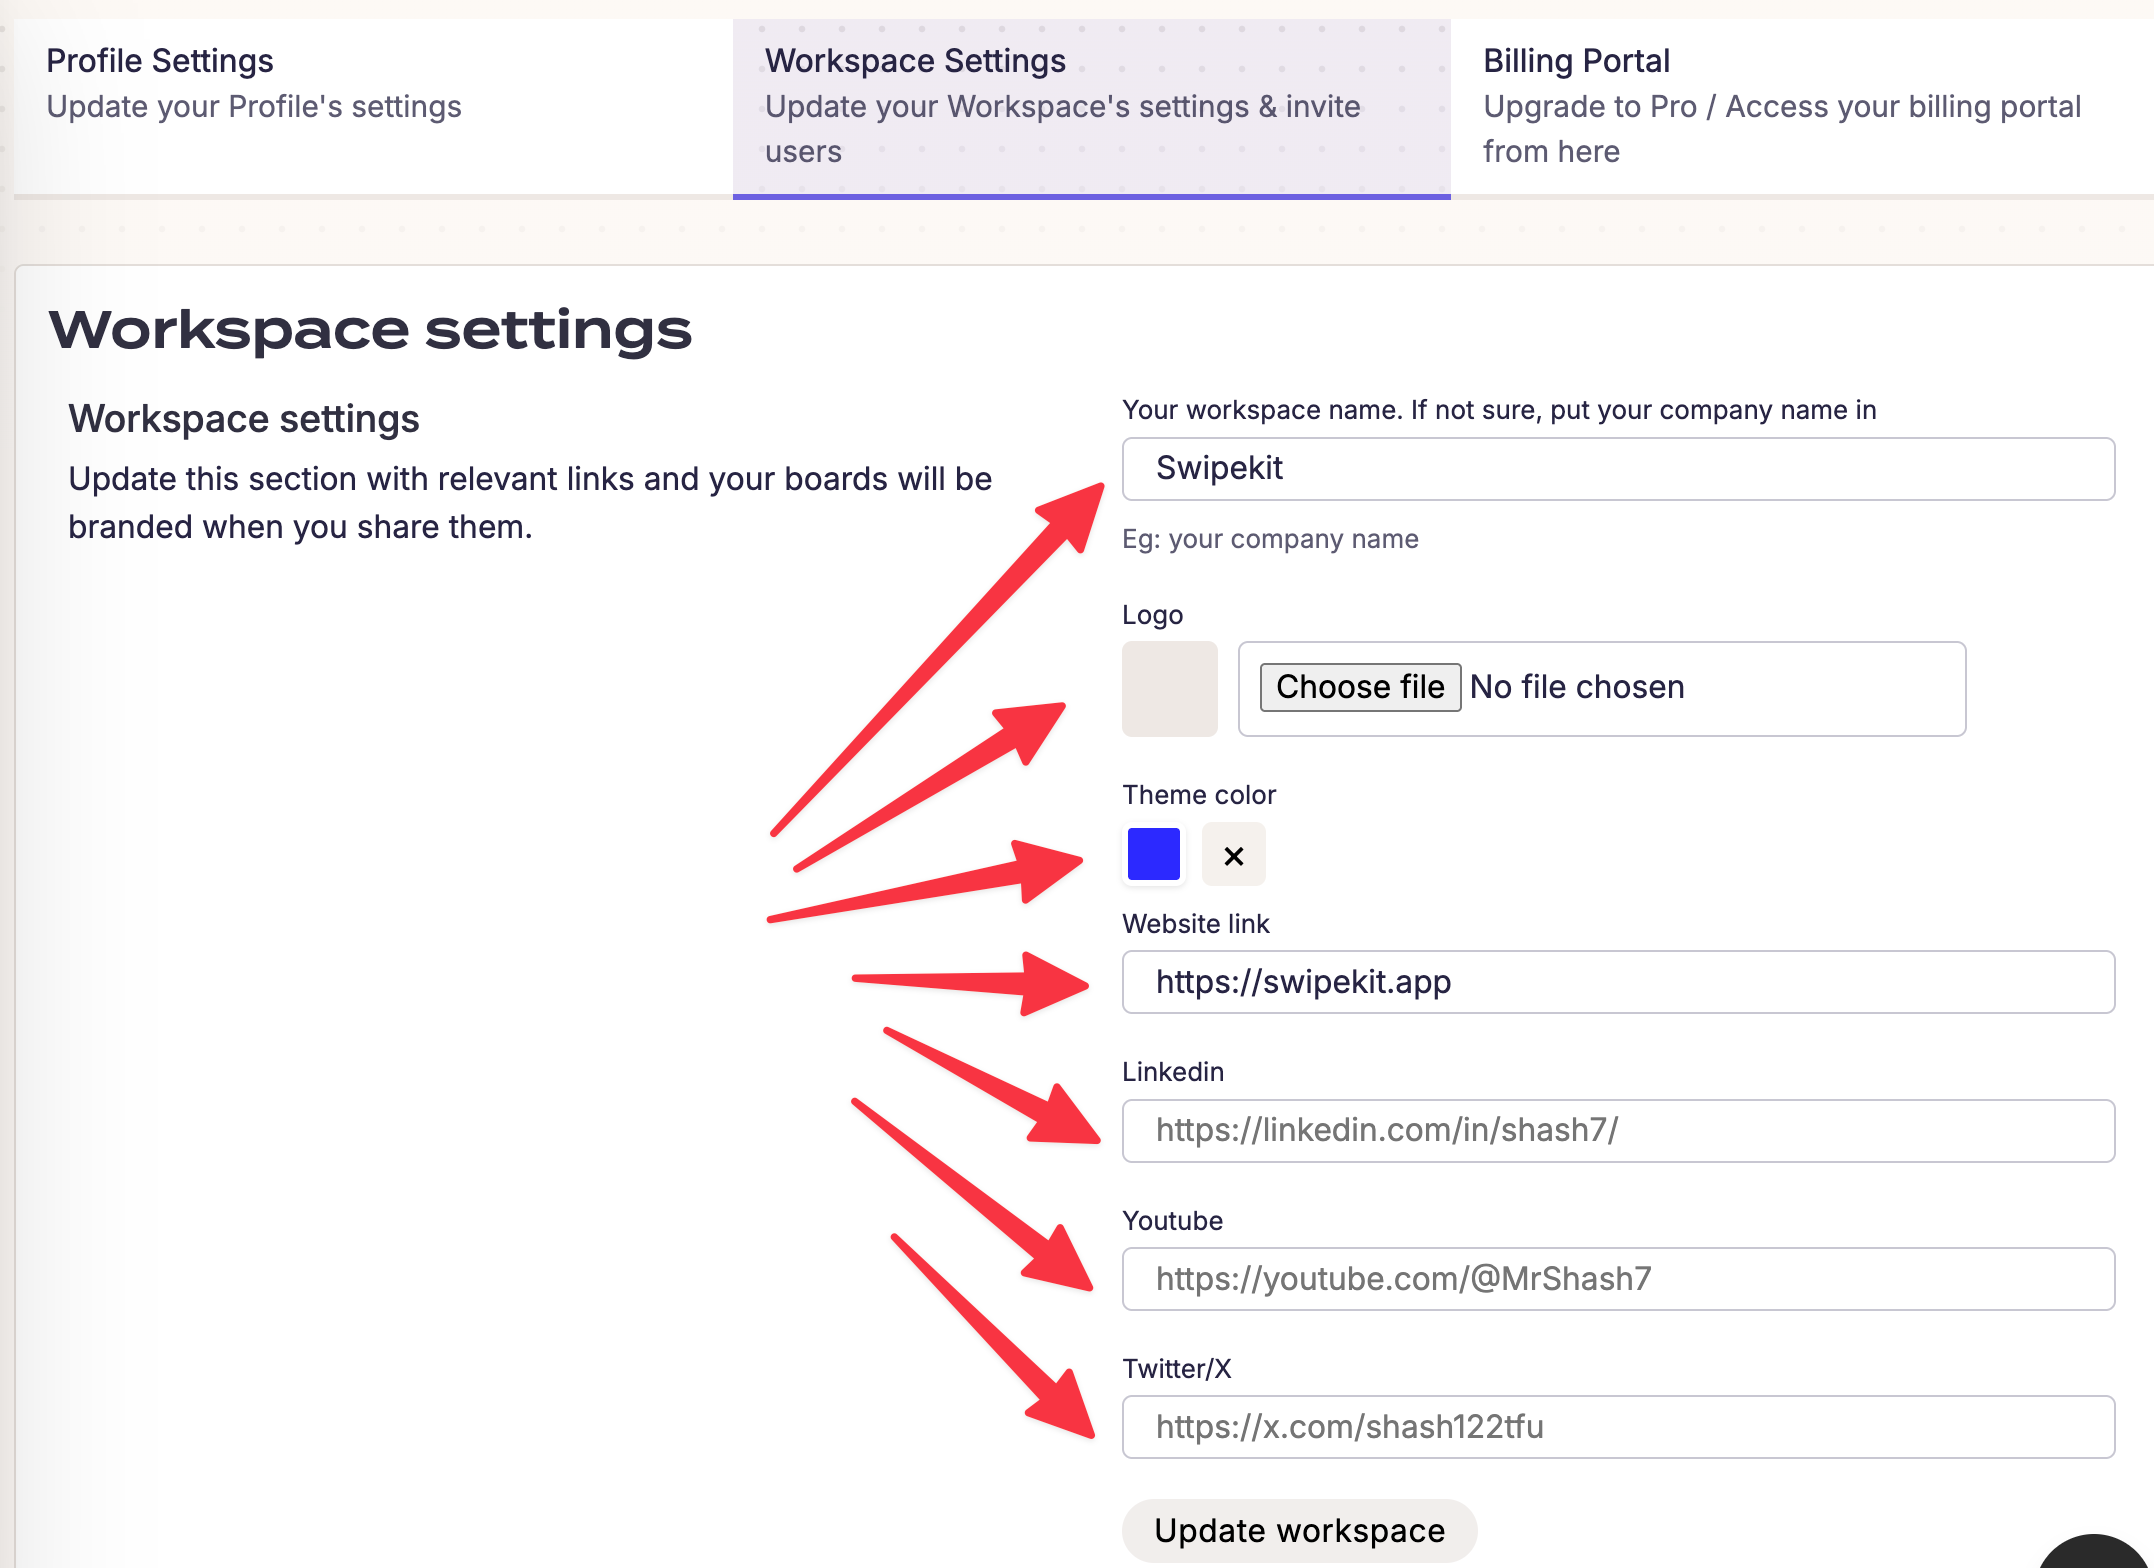Click the Update workspace button
The width and height of the screenshot is (2154, 1568).
tap(1299, 1530)
